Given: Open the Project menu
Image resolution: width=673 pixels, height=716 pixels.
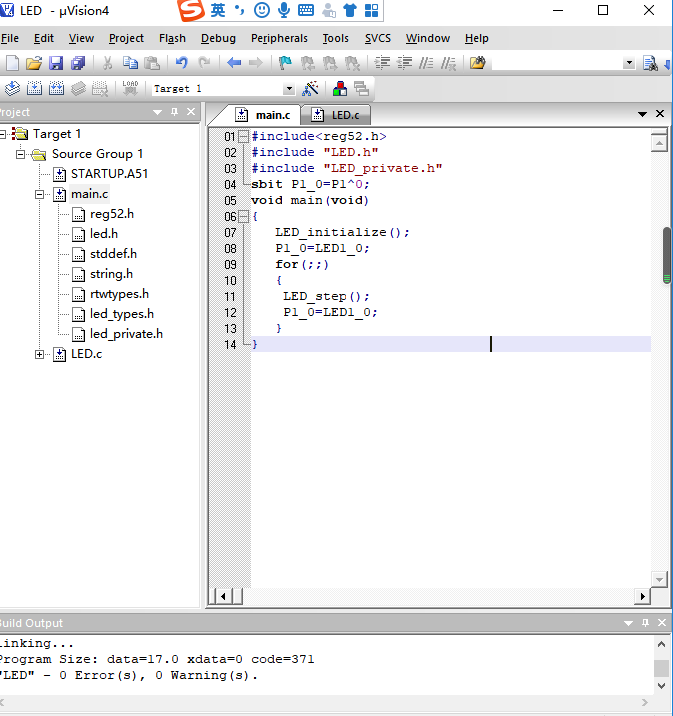Looking at the screenshot, I should [126, 38].
